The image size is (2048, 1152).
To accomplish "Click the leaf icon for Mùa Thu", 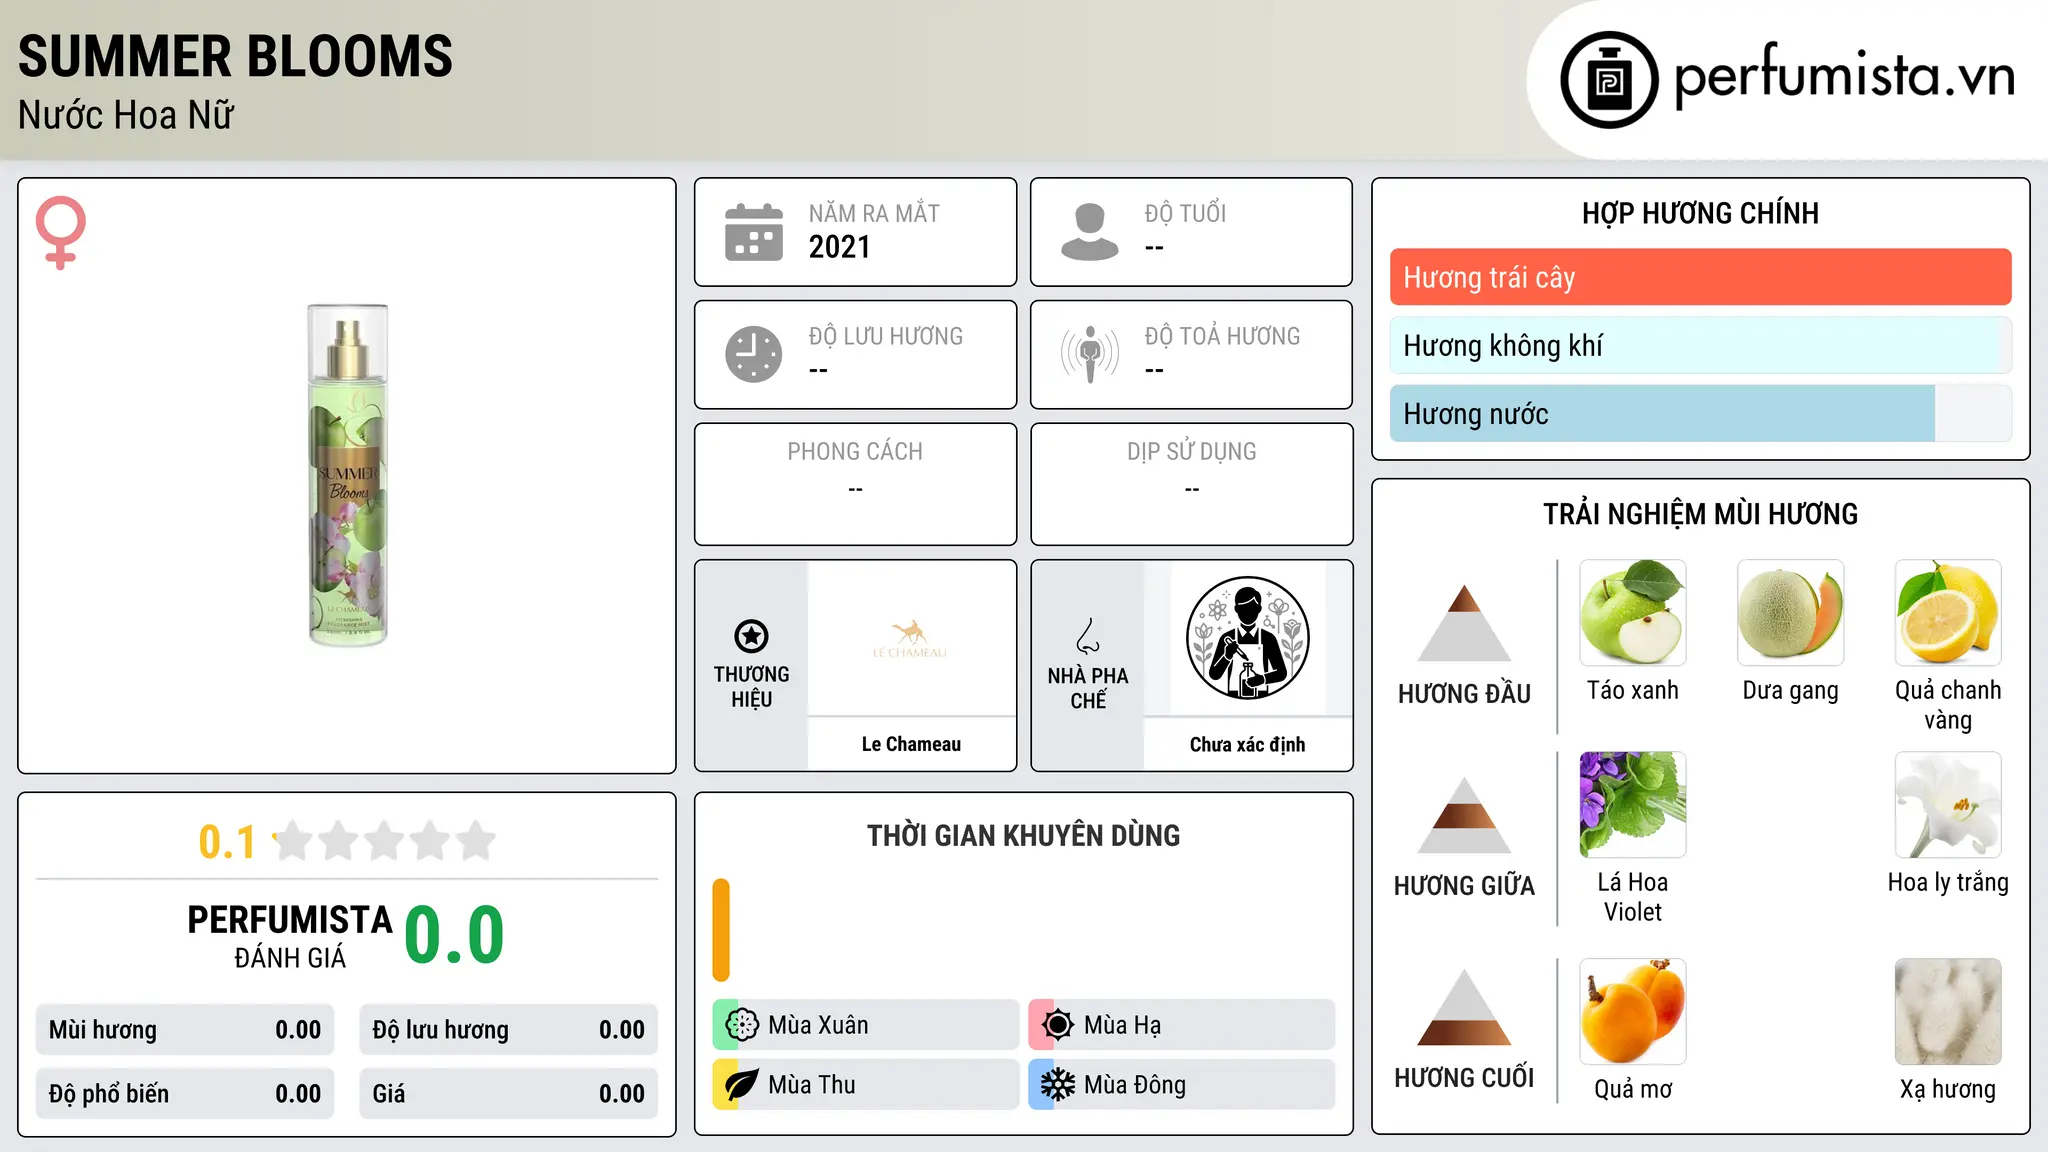I will click(742, 1085).
